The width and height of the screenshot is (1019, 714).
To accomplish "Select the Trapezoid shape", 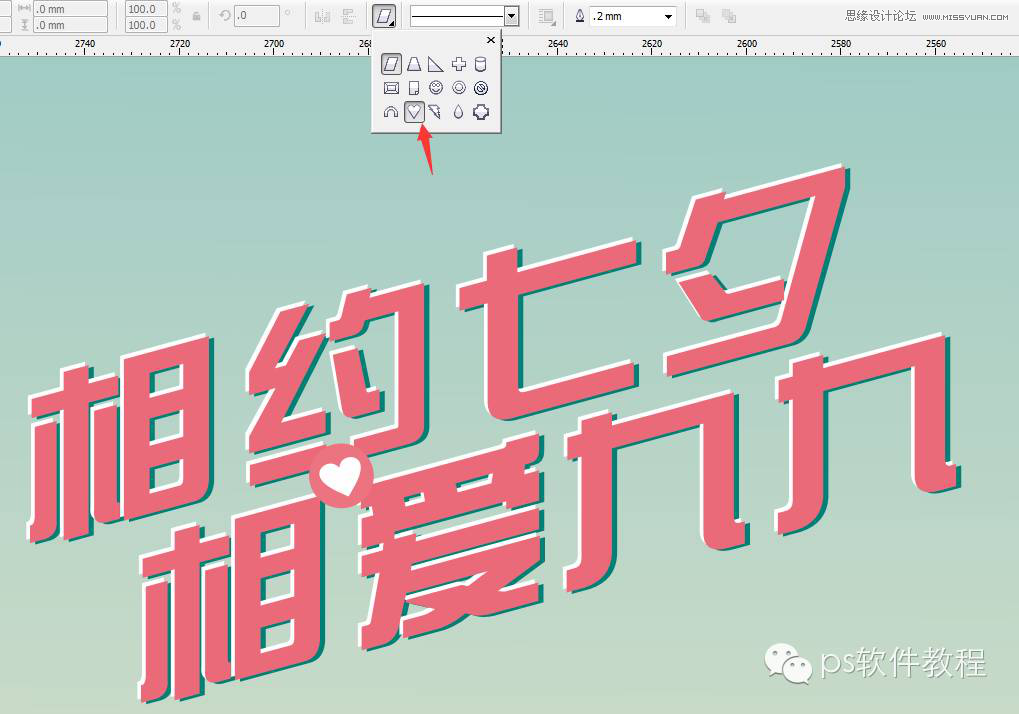I will pos(414,63).
